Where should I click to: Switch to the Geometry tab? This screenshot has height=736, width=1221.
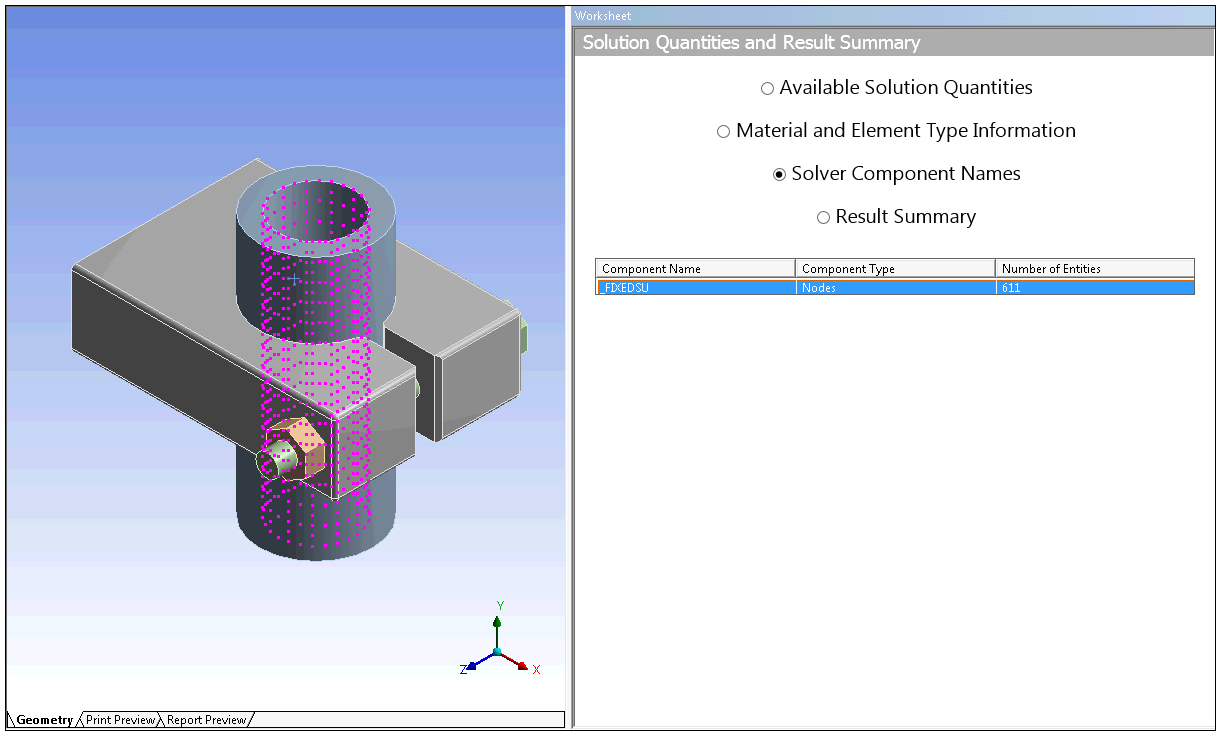tap(44, 720)
